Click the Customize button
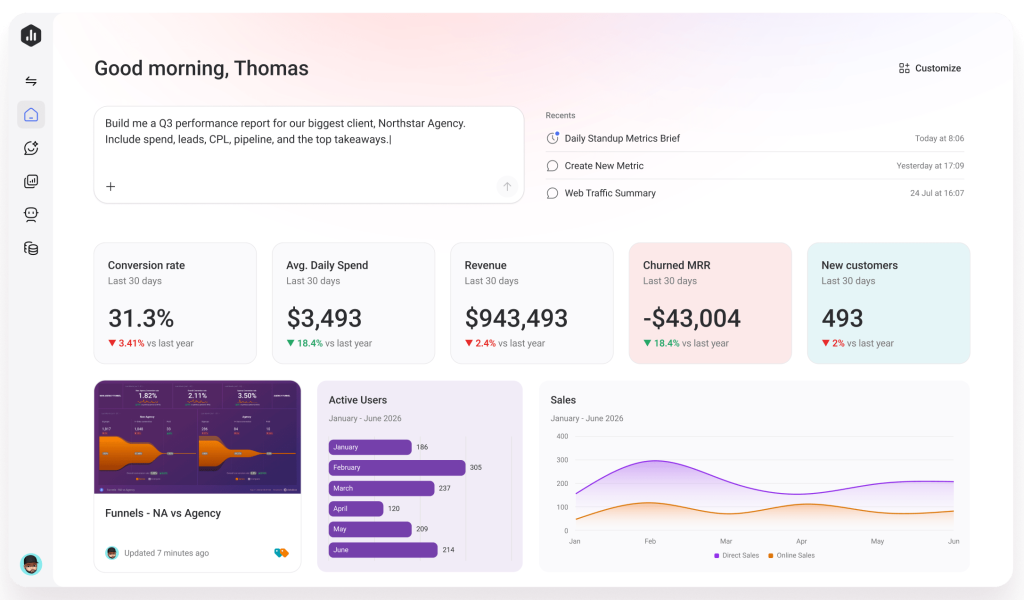The width and height of the screenshot is (1024, 600). pos(929,68)
